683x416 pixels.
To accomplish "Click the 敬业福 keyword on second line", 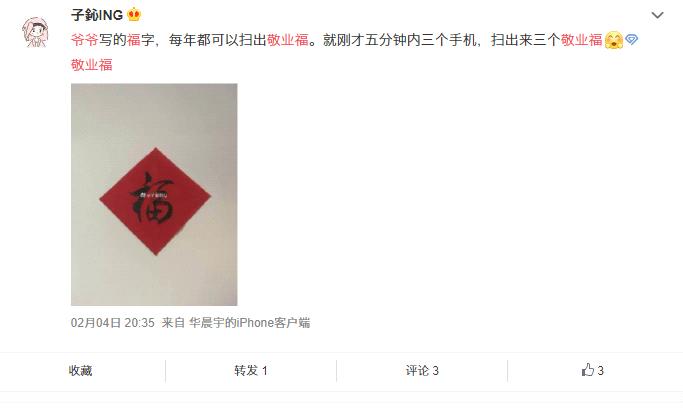I will (x=91, y=64).
